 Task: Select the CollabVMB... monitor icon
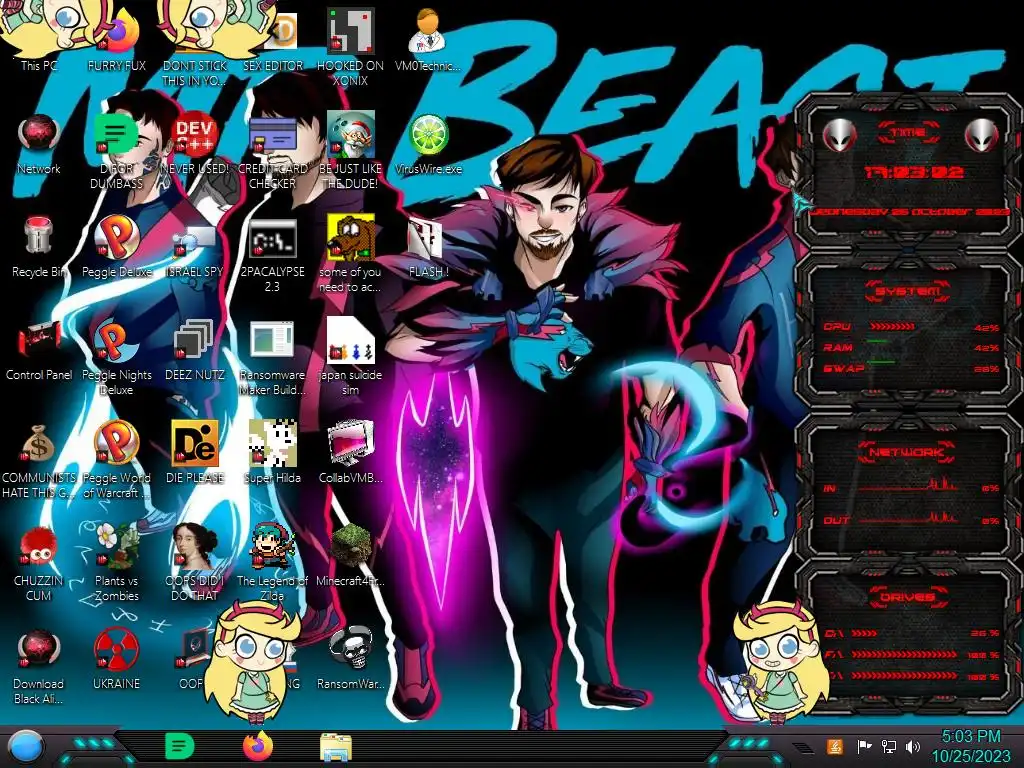tap(350, 453)
